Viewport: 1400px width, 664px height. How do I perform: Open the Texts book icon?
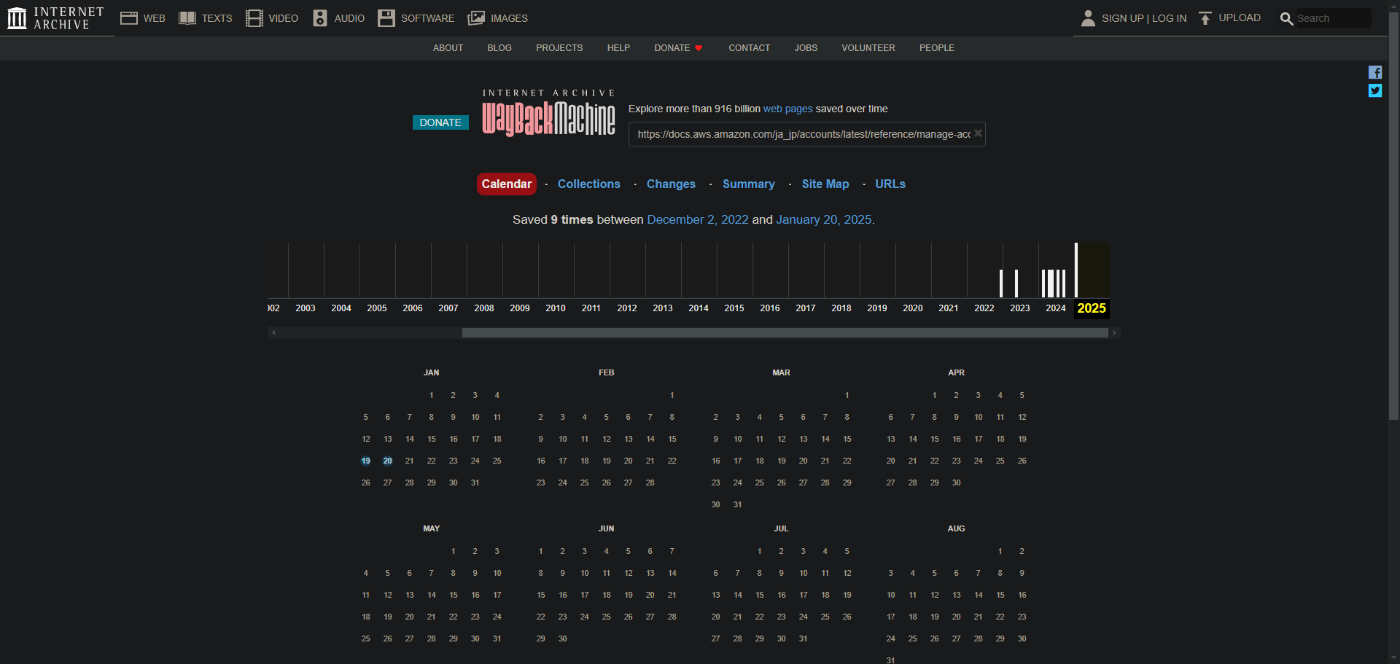pos(187,18)
